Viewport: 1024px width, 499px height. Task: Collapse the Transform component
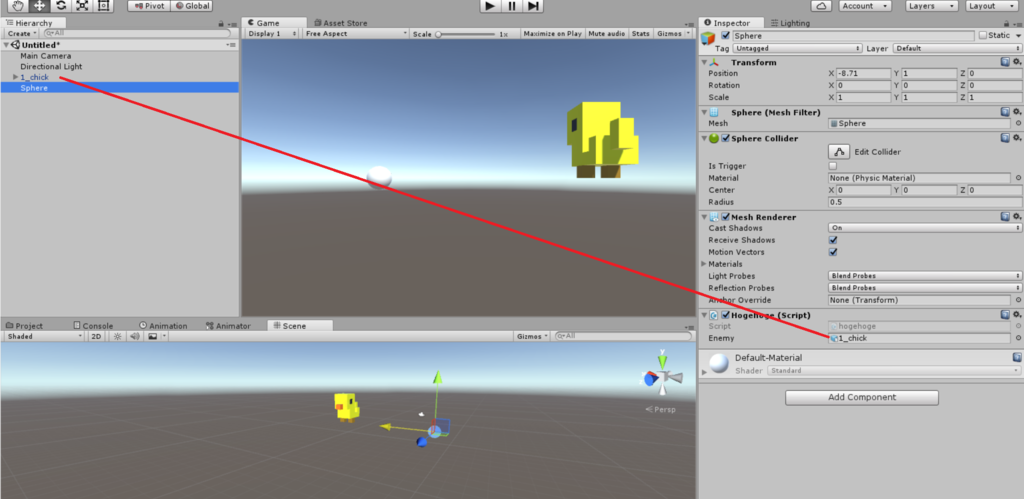click(x=704, y=63)
